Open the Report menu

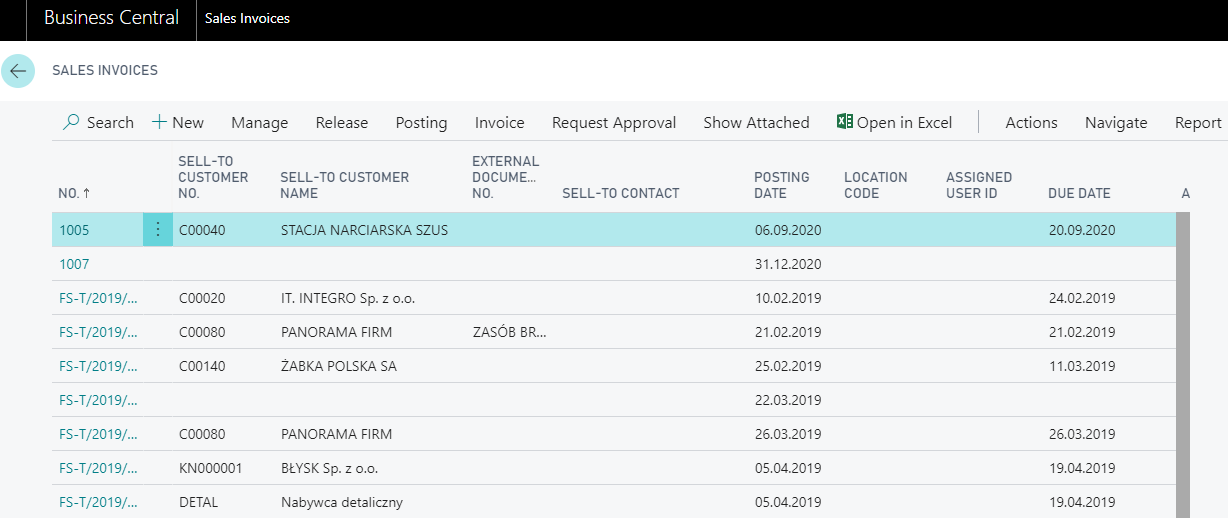click(1198, 123)
